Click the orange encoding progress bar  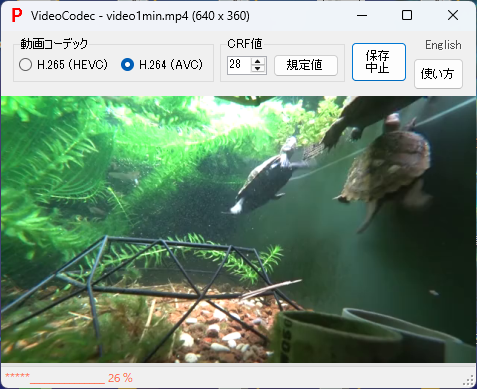tap(67, 383)
